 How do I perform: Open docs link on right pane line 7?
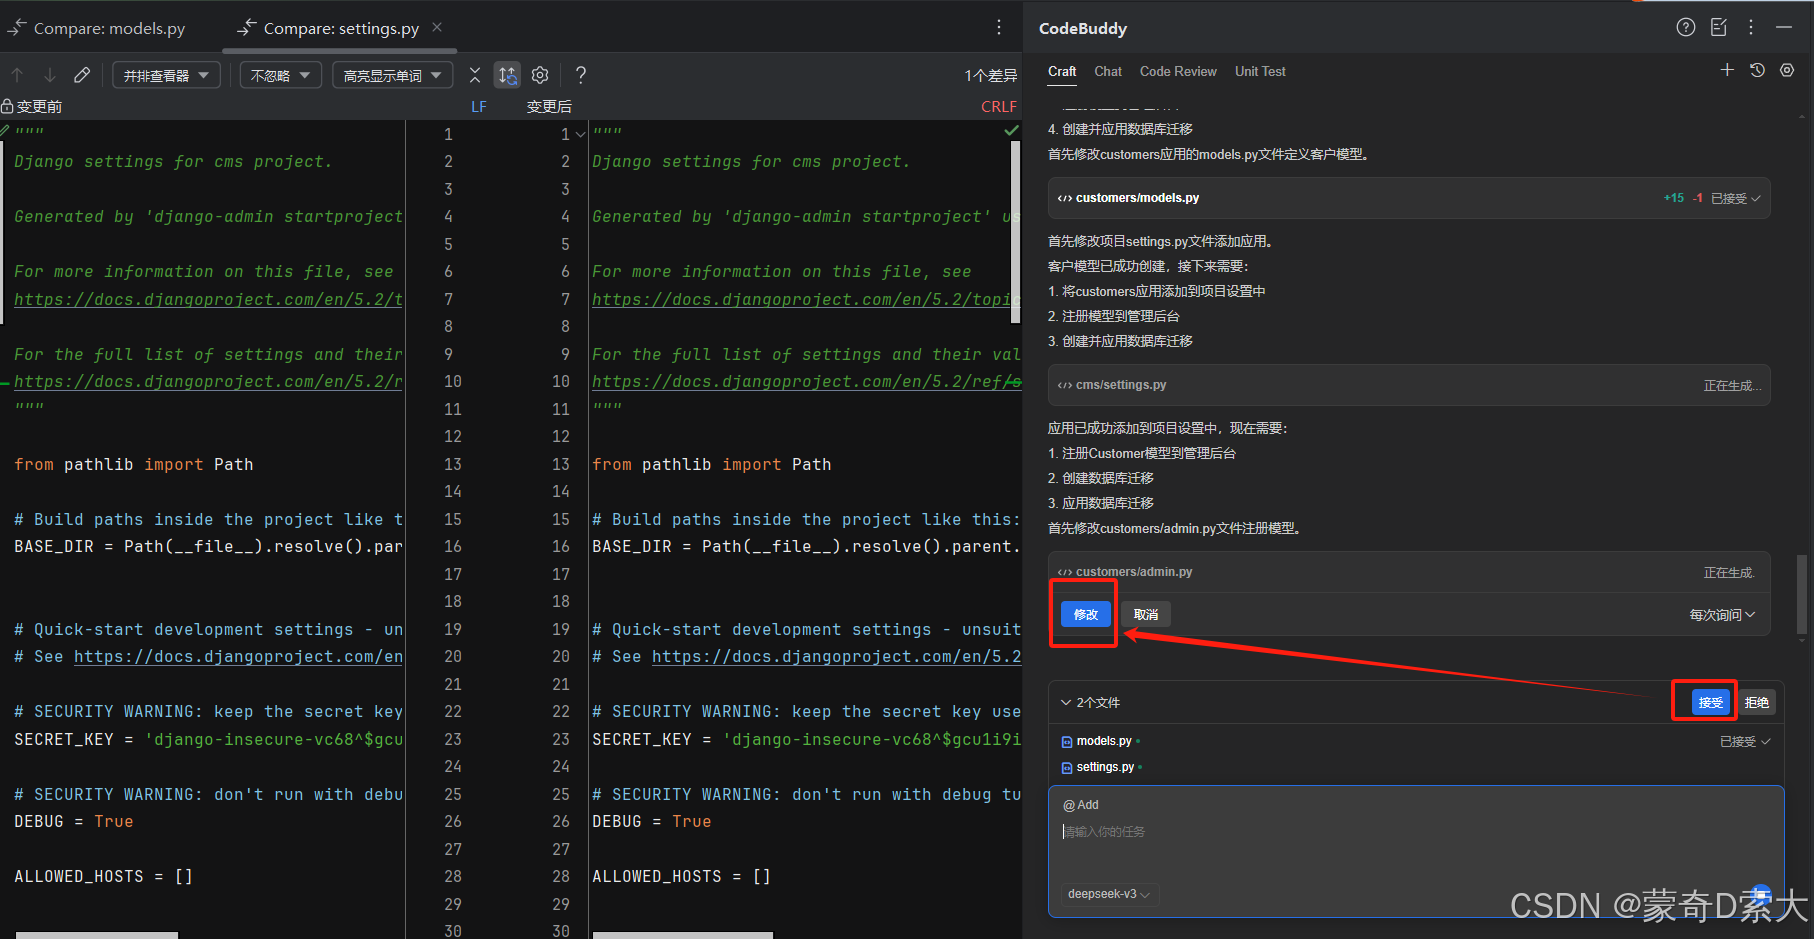click(x=806, y=299)
